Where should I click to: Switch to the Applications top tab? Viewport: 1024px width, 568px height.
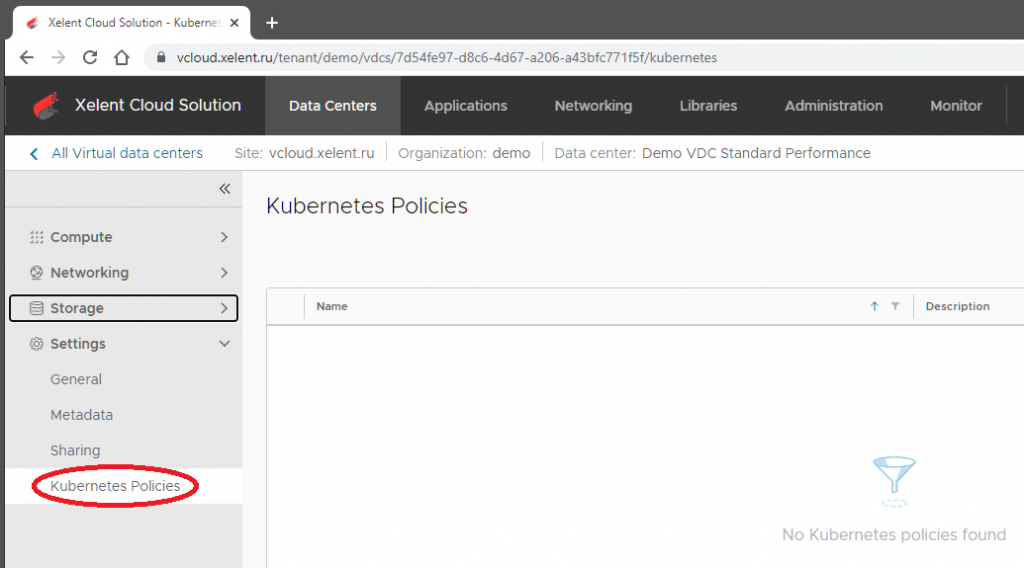tap(466, 106)
